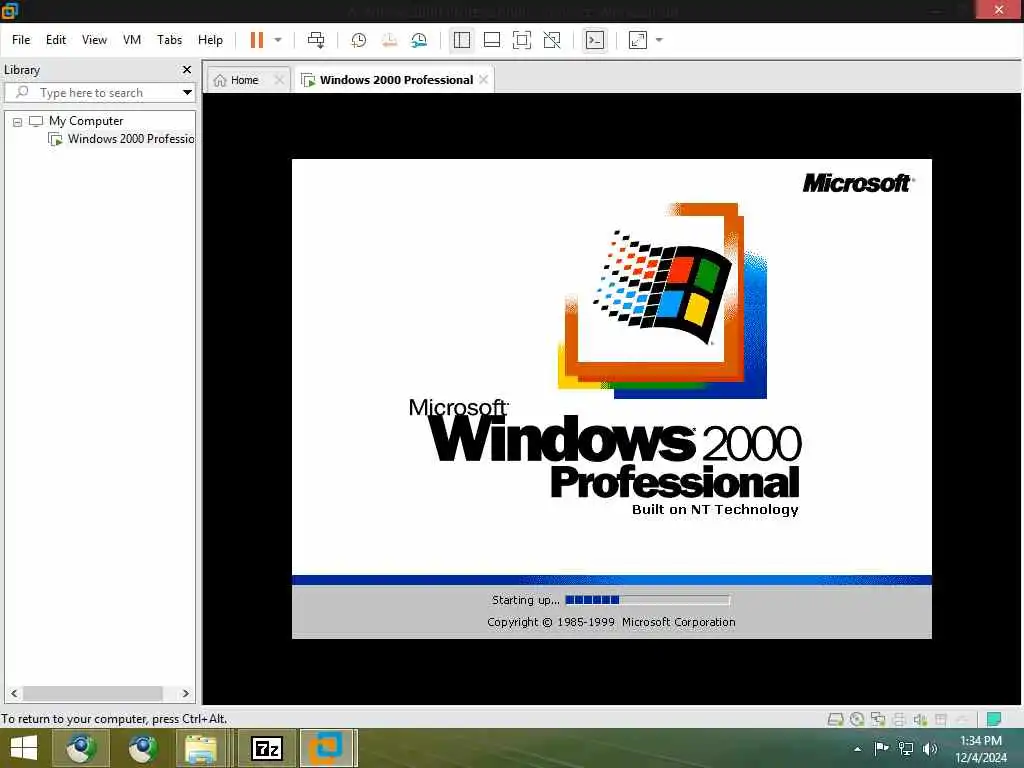Enter full screen mode icon

(522, 40)
